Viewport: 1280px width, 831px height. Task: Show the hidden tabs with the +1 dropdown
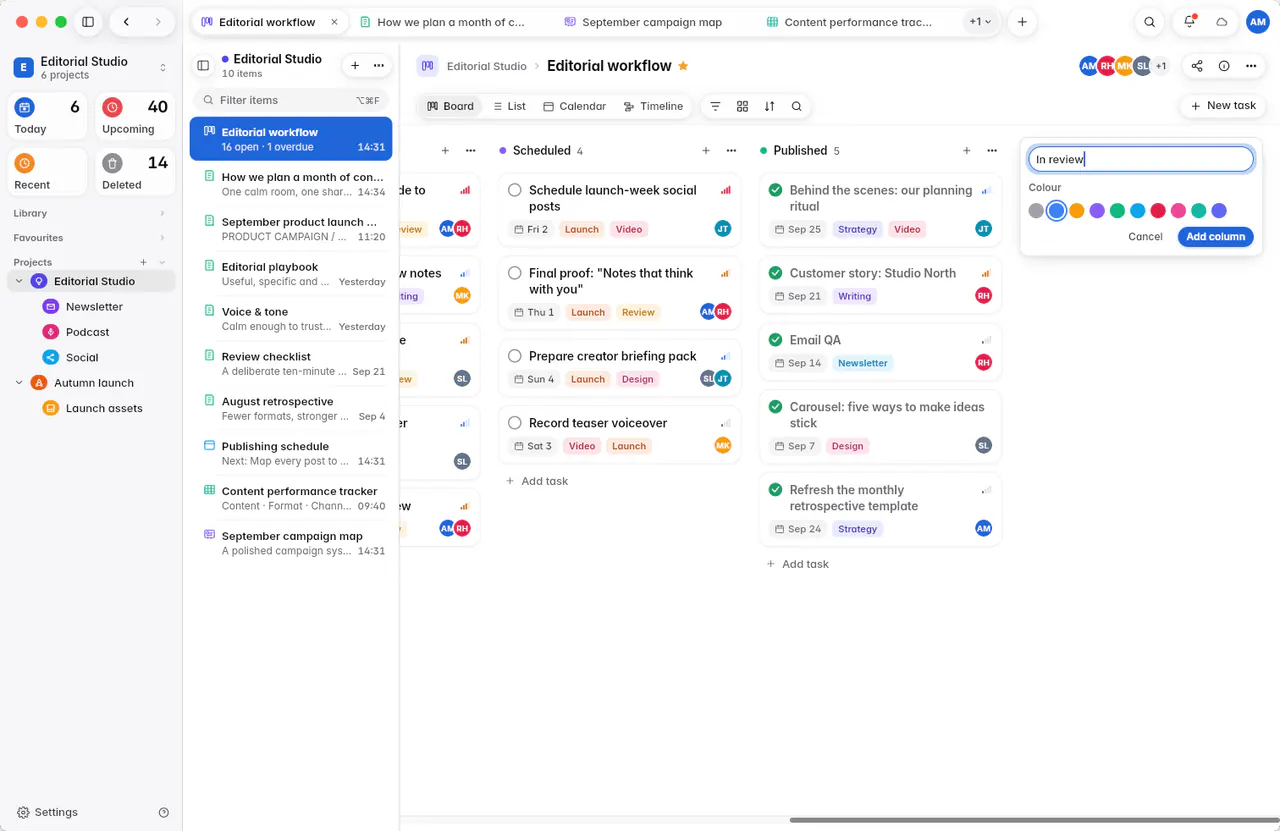coord(980,22)
